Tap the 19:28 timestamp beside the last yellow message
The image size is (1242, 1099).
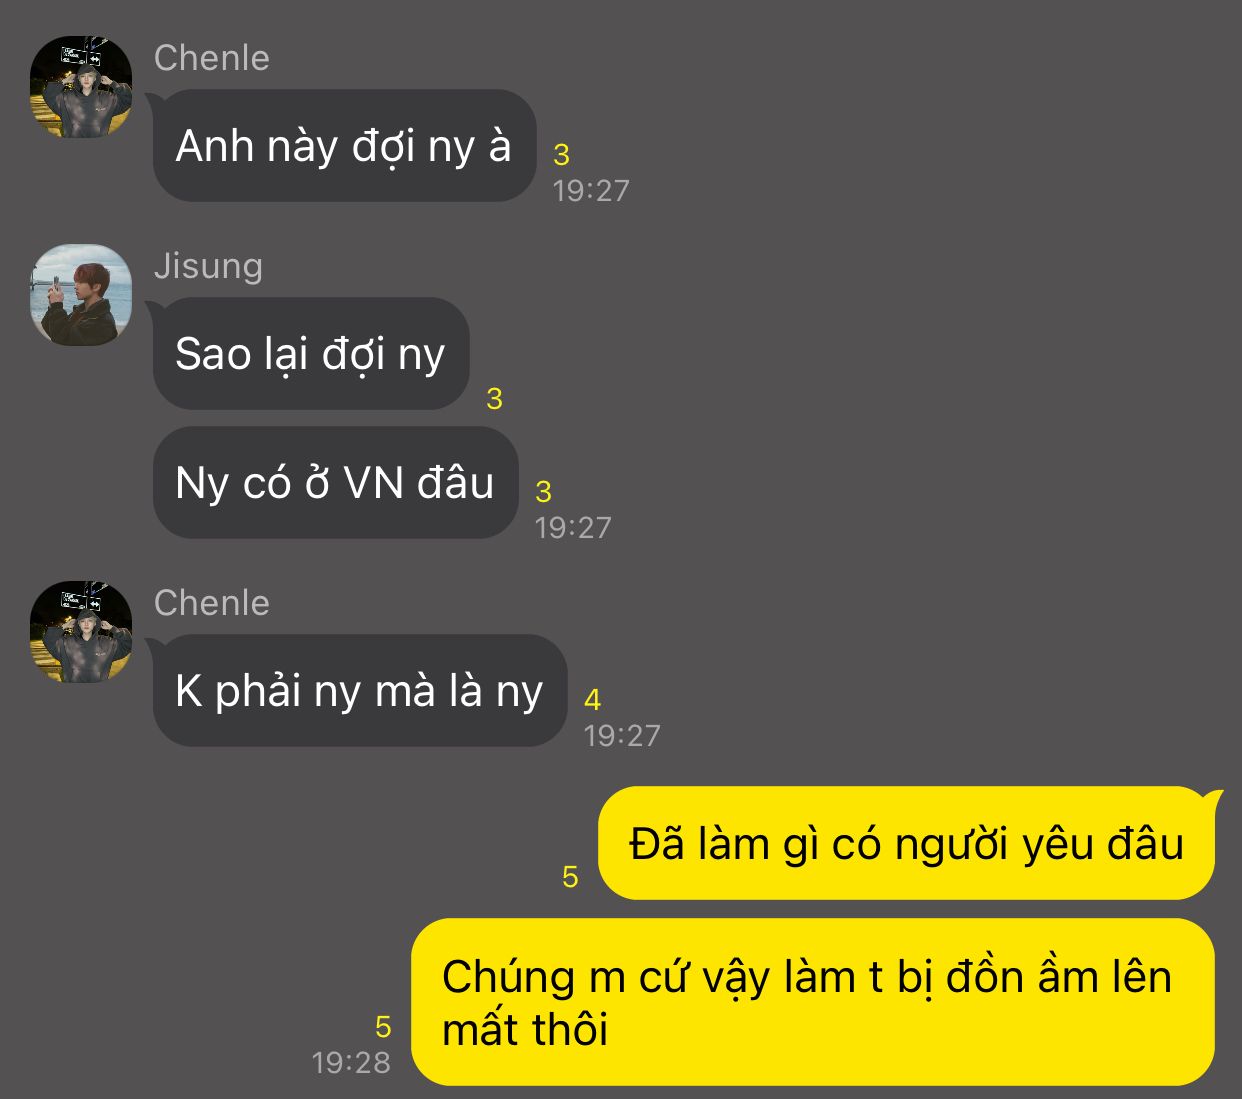[351, 1062]
